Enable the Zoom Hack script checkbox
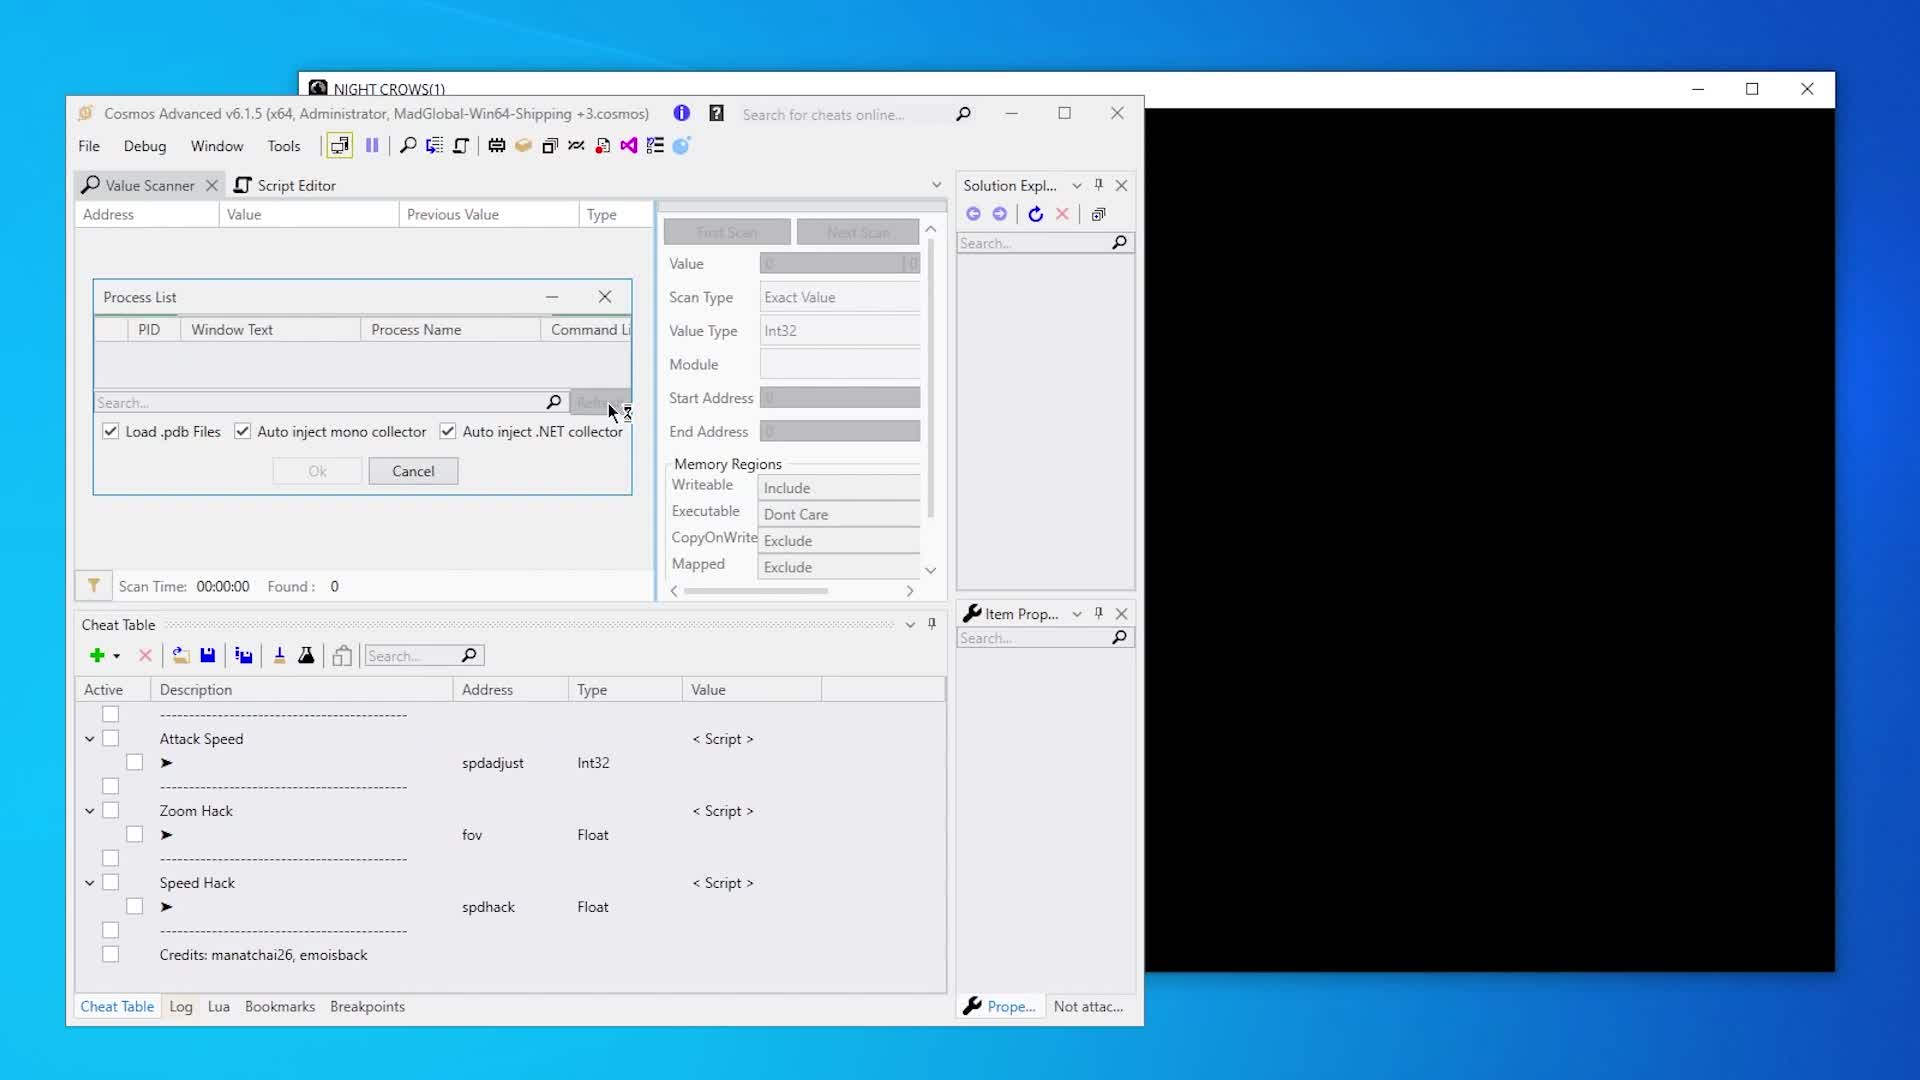The height and width of the screenshot is (1080, 1920). click(111, 811)
